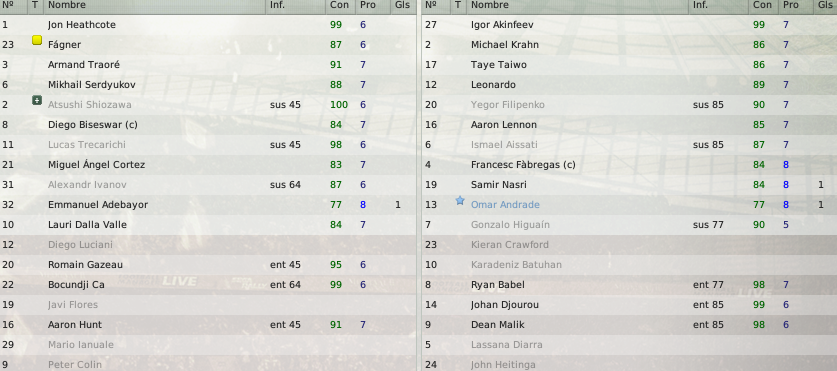Click the green injury icon beside Atsushi Shiozawa
Screen dimensions: 837x371
coord(37,100)
